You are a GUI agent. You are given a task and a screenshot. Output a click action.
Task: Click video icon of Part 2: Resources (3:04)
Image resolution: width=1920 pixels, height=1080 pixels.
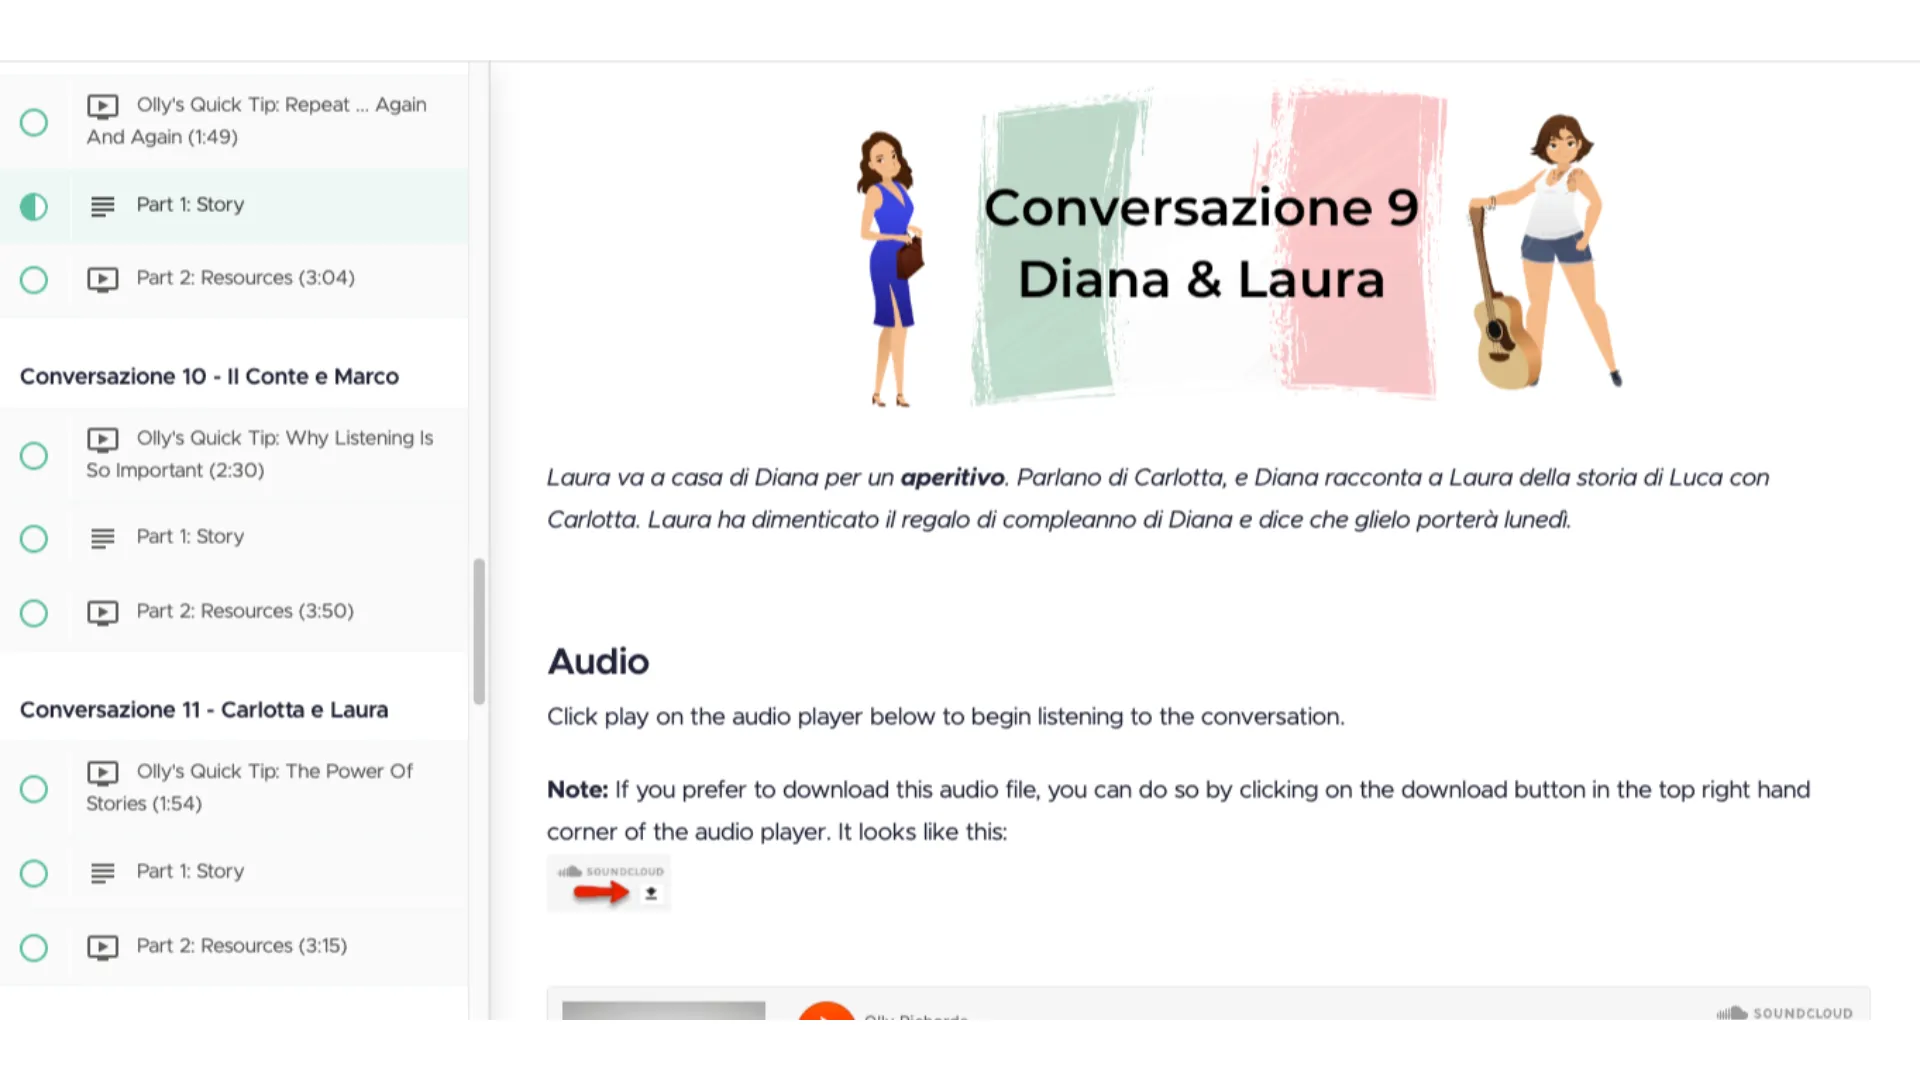102,279
